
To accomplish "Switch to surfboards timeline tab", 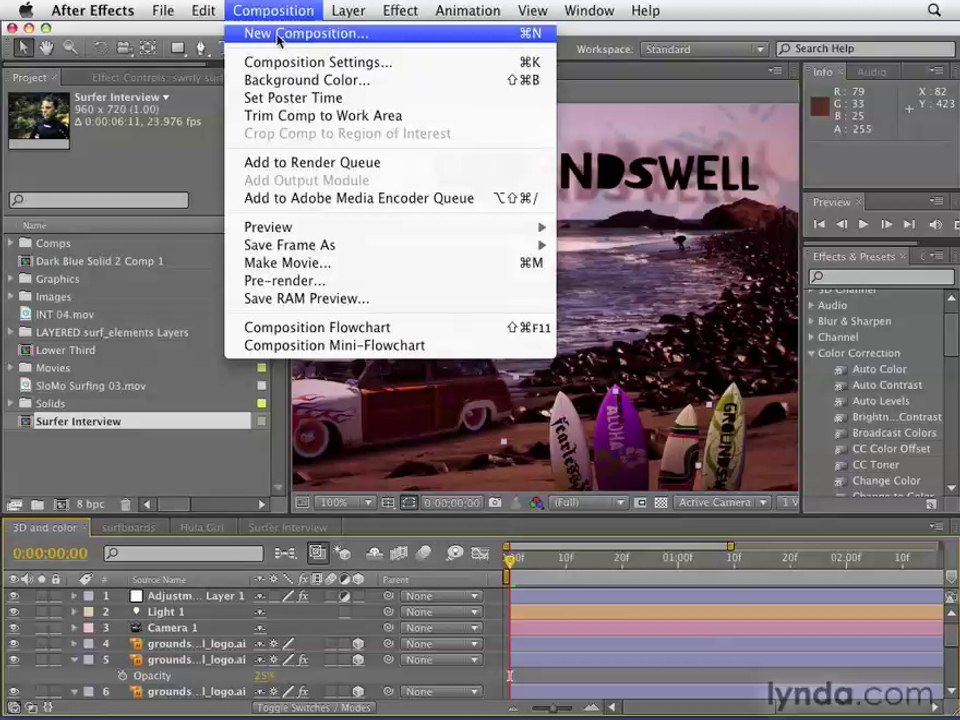I will coord(129,527).
